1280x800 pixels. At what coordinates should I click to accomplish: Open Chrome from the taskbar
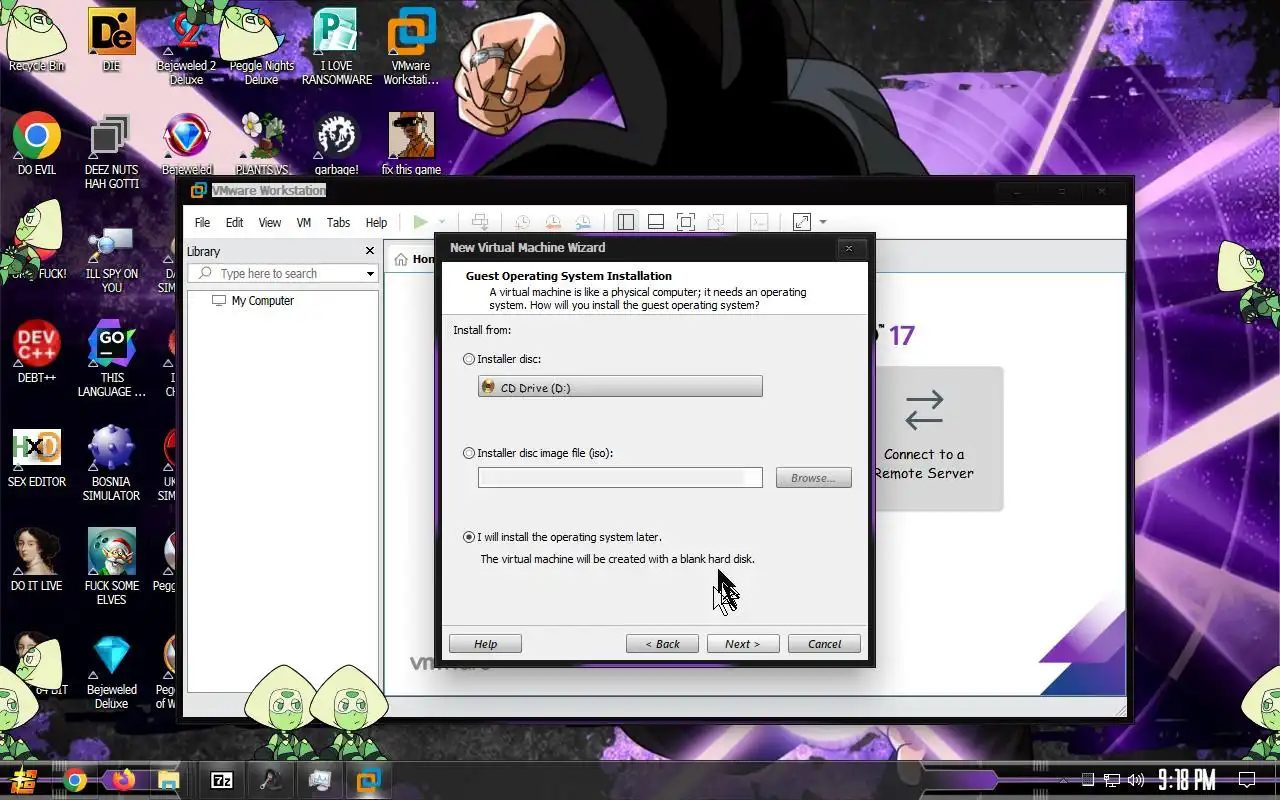[75, 780]
